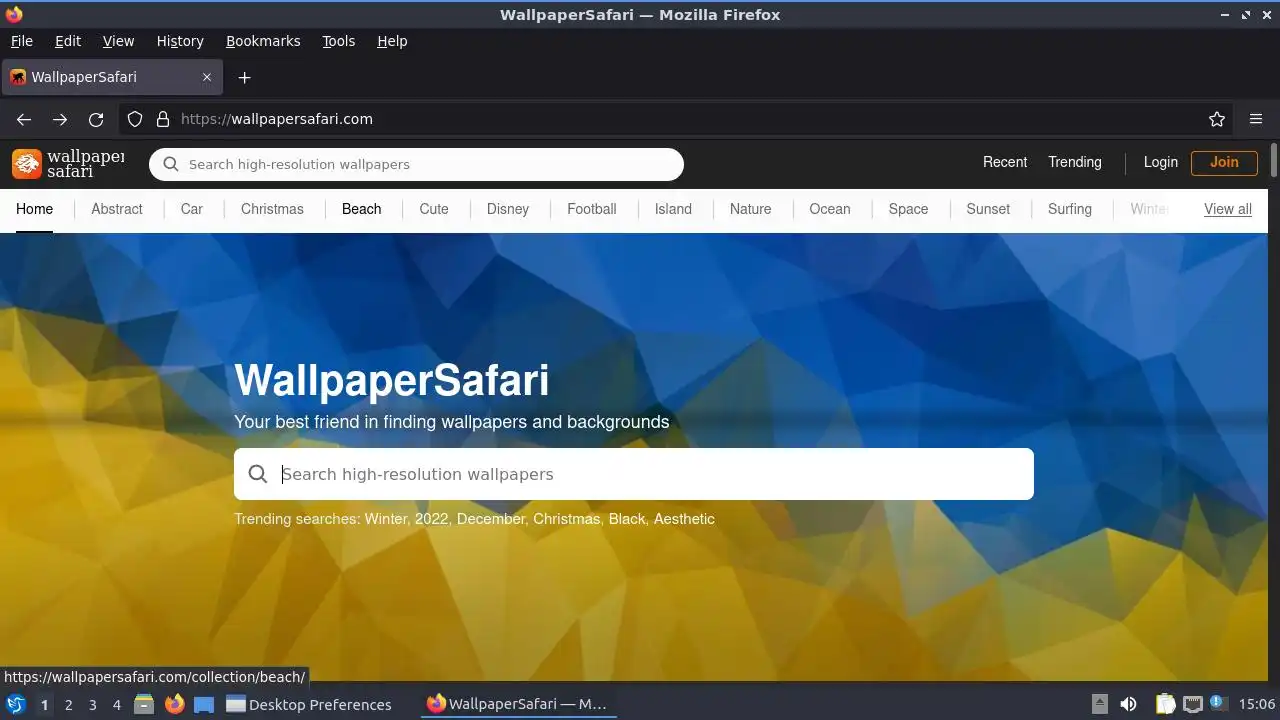Select the WallpaperSafari browser tab
This screenshot has height=720, width=1280.
pyautogui.click(x=112, y=77)
